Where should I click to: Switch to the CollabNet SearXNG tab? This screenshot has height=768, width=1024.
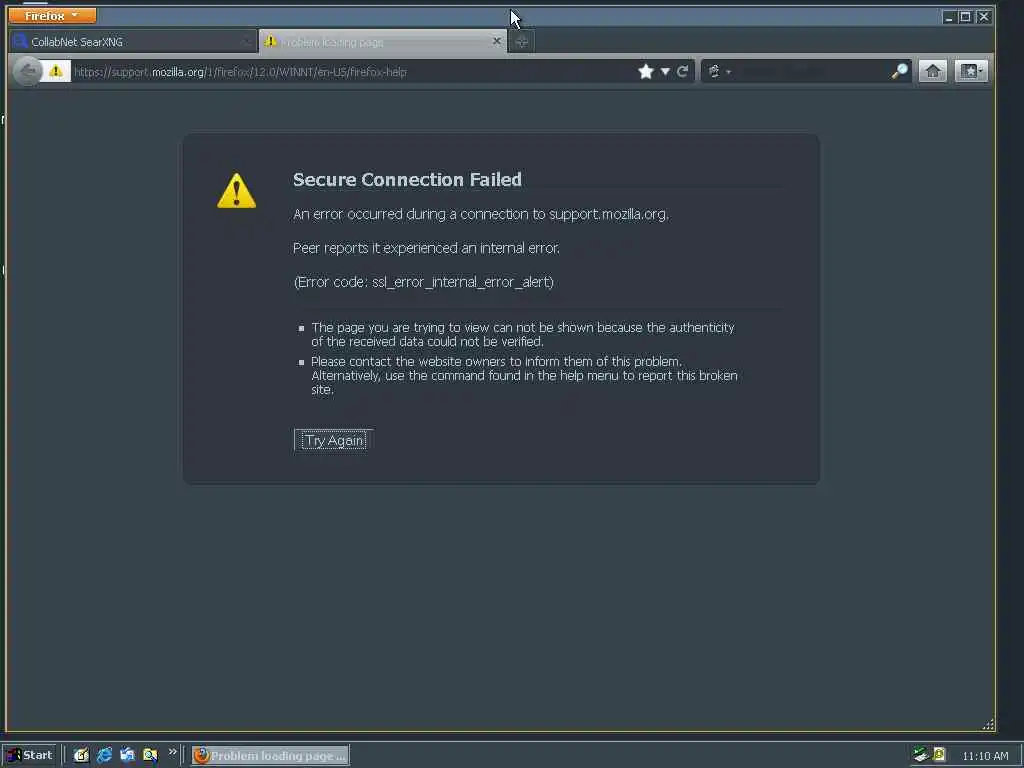point(133,42)
